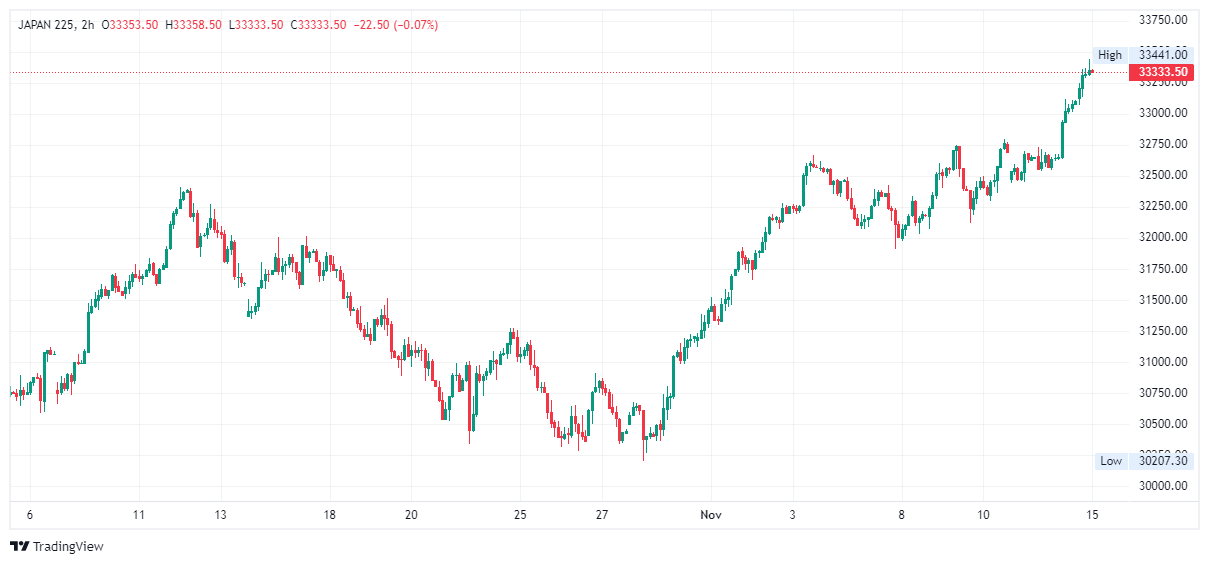Click the 33750.00 price axis label
The height and width of the screenshot is (564, 1209).
point(1163,19)
